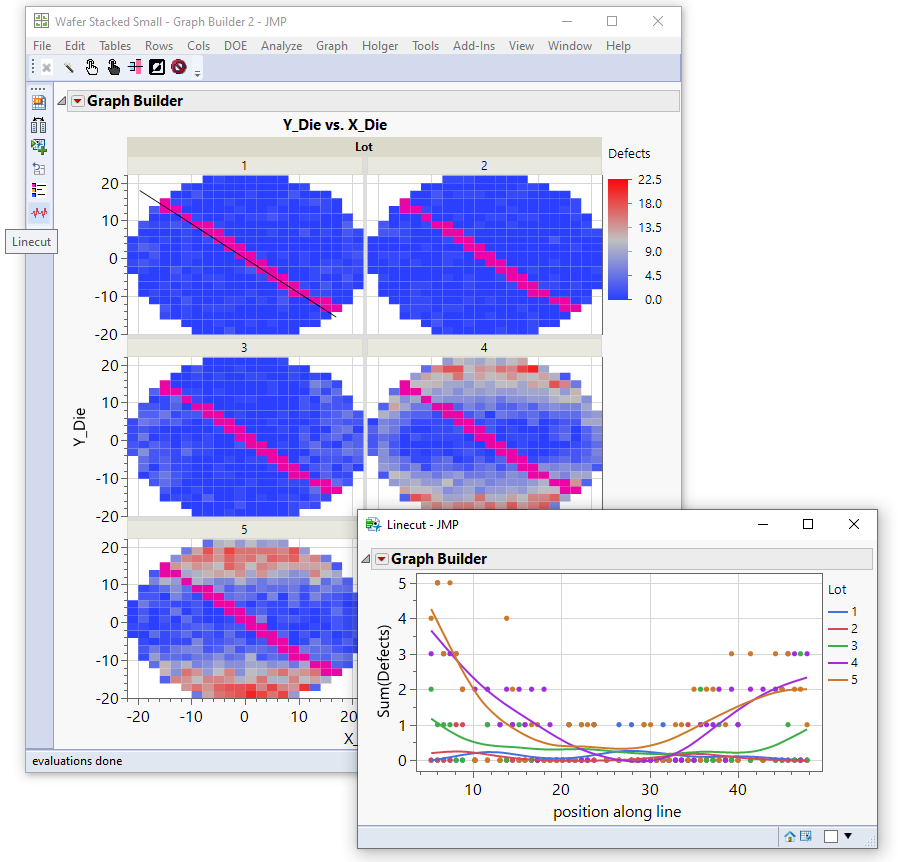Image resolution: width=898 pixels, height=862 pixels.
Task: Click the Linecut window title bar icon
Action: [x=373, y=524]
